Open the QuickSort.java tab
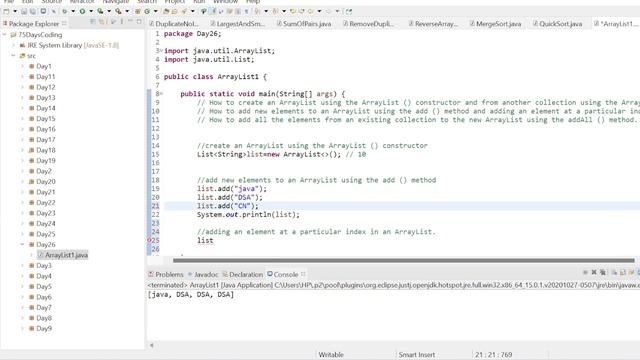The height and width of the screenshot is (360, 640). pos(557,24)
